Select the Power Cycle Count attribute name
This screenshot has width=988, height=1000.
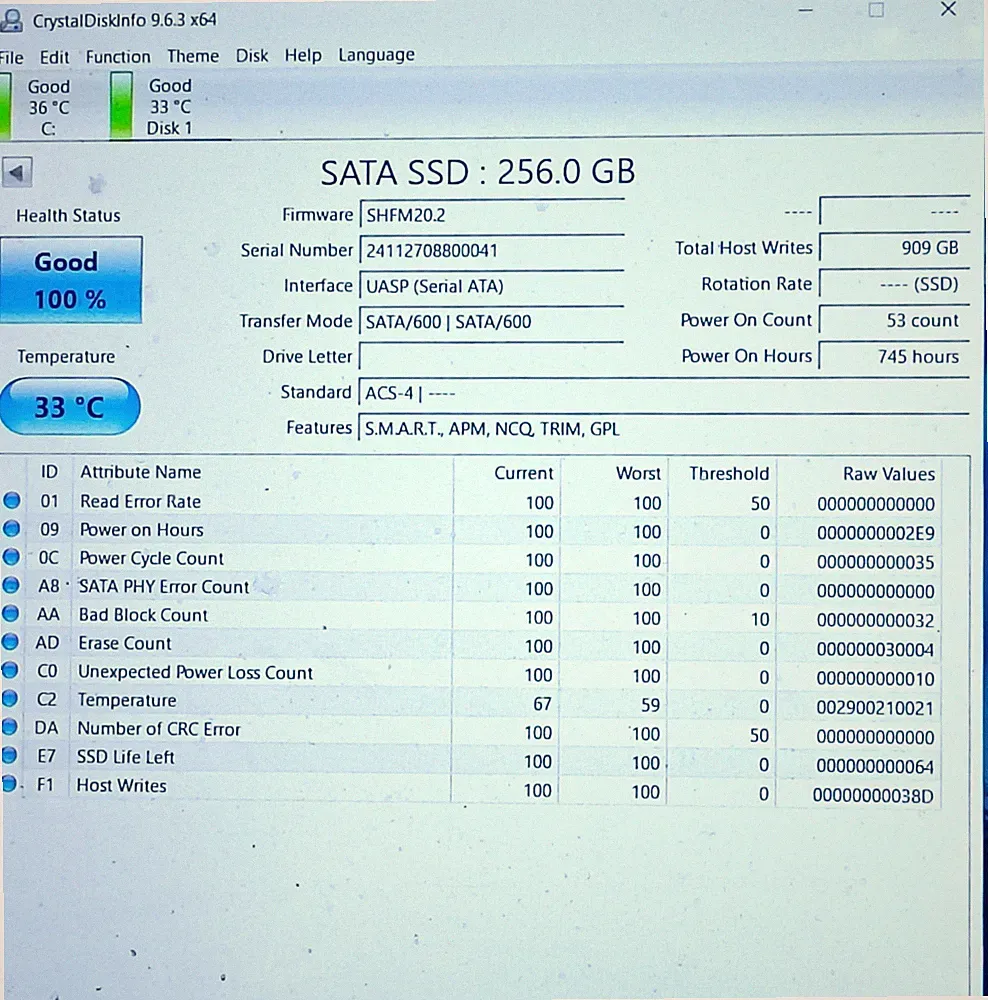coord(151,558)
